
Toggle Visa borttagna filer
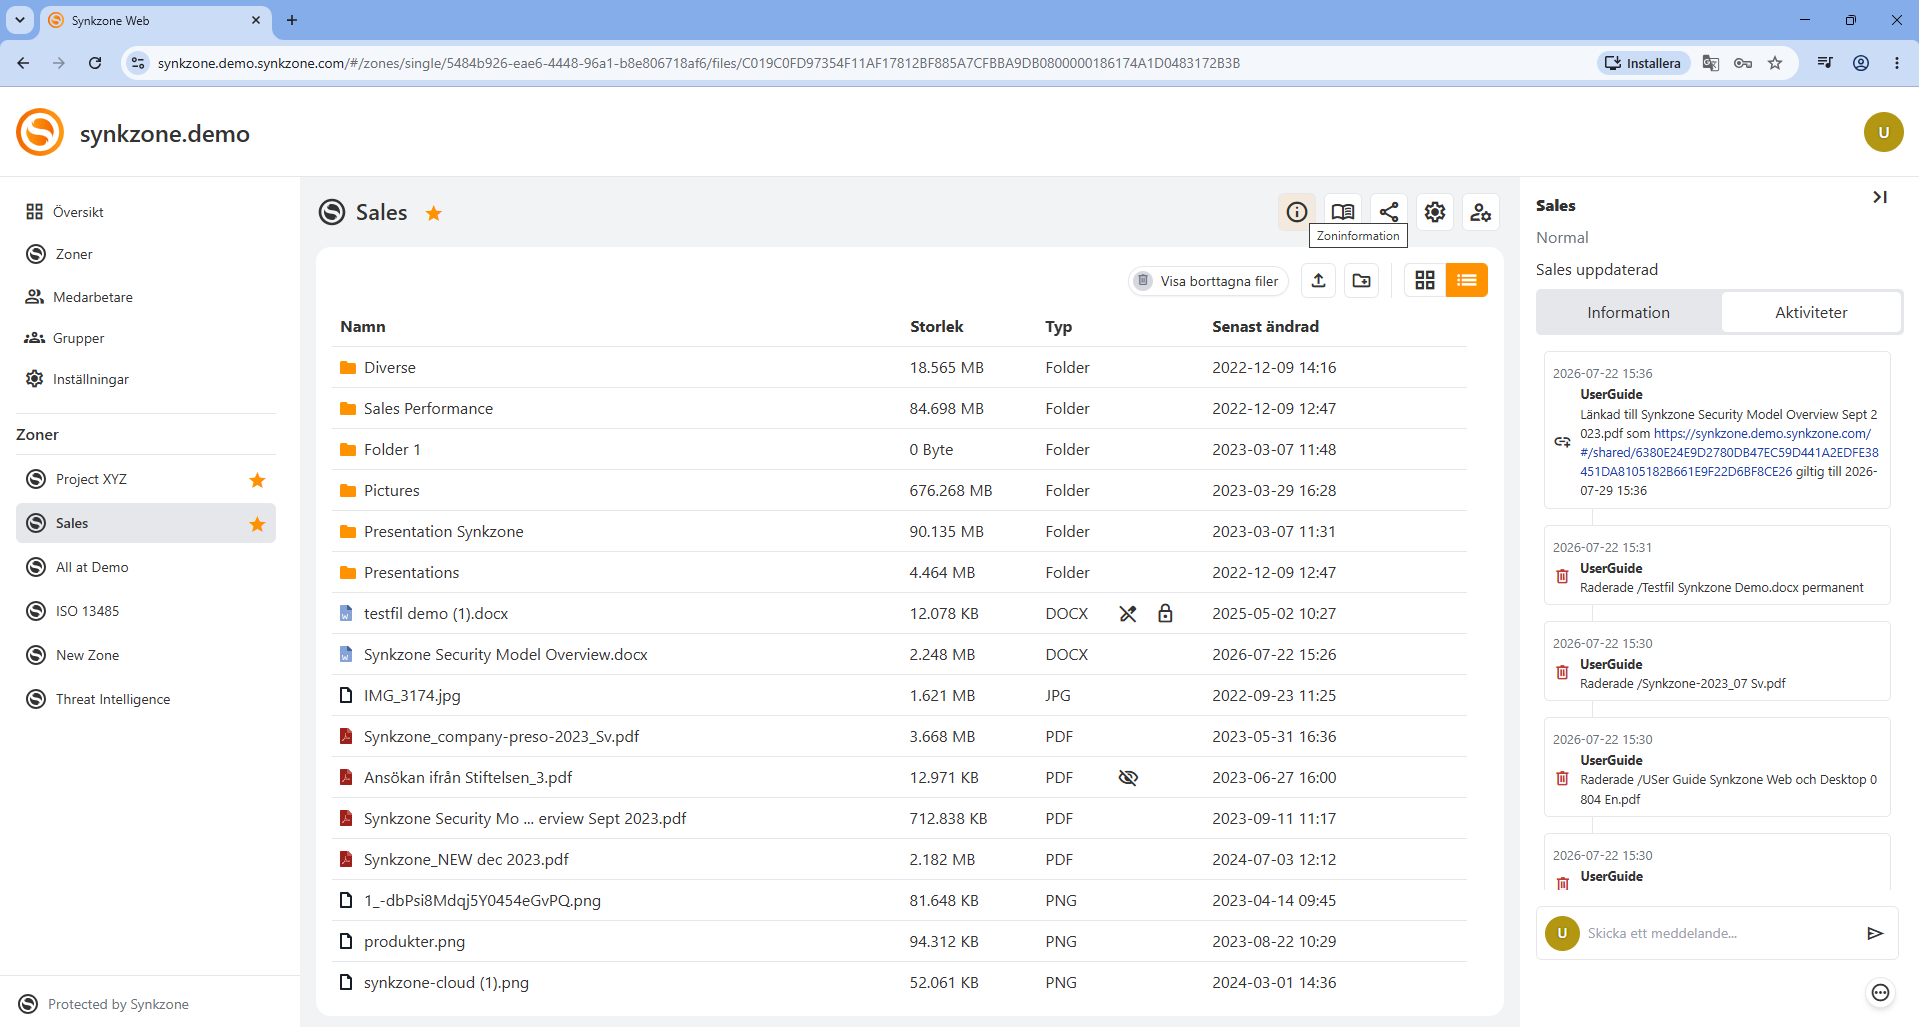pyautogui.click(x=1208, y=281)
